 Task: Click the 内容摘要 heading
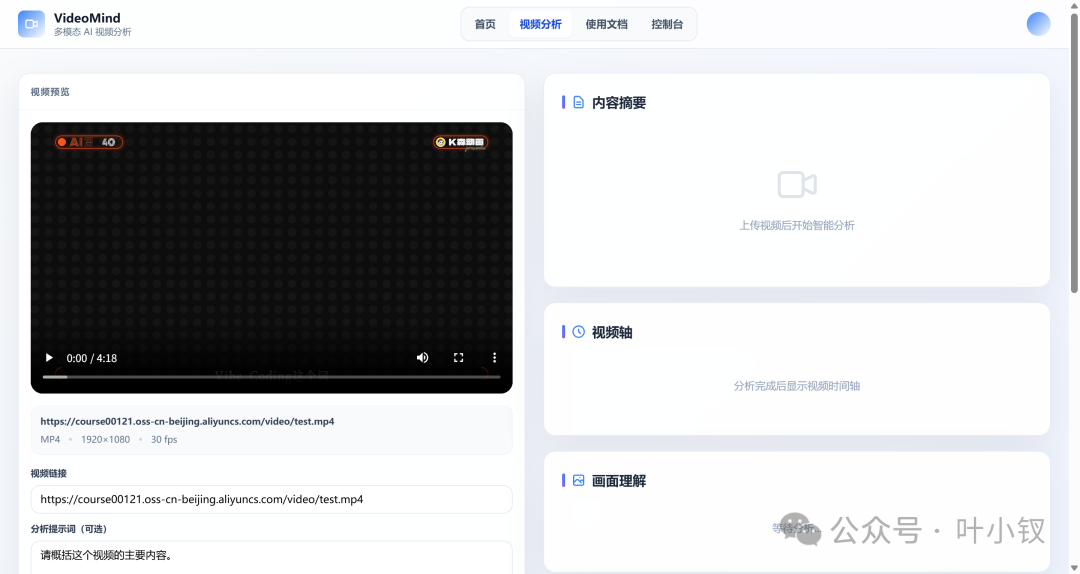point(619,103)
